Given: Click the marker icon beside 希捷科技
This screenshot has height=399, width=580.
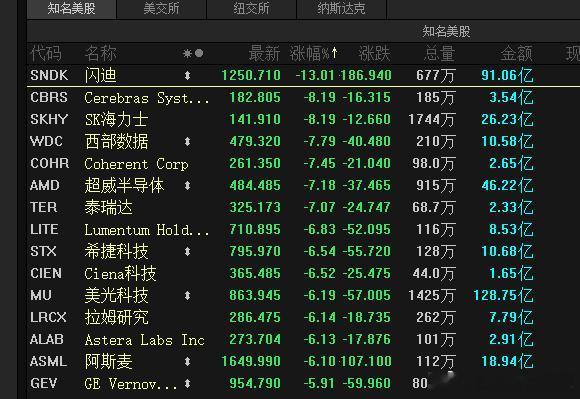Looking at the screenshot, I should pos(188,251).
